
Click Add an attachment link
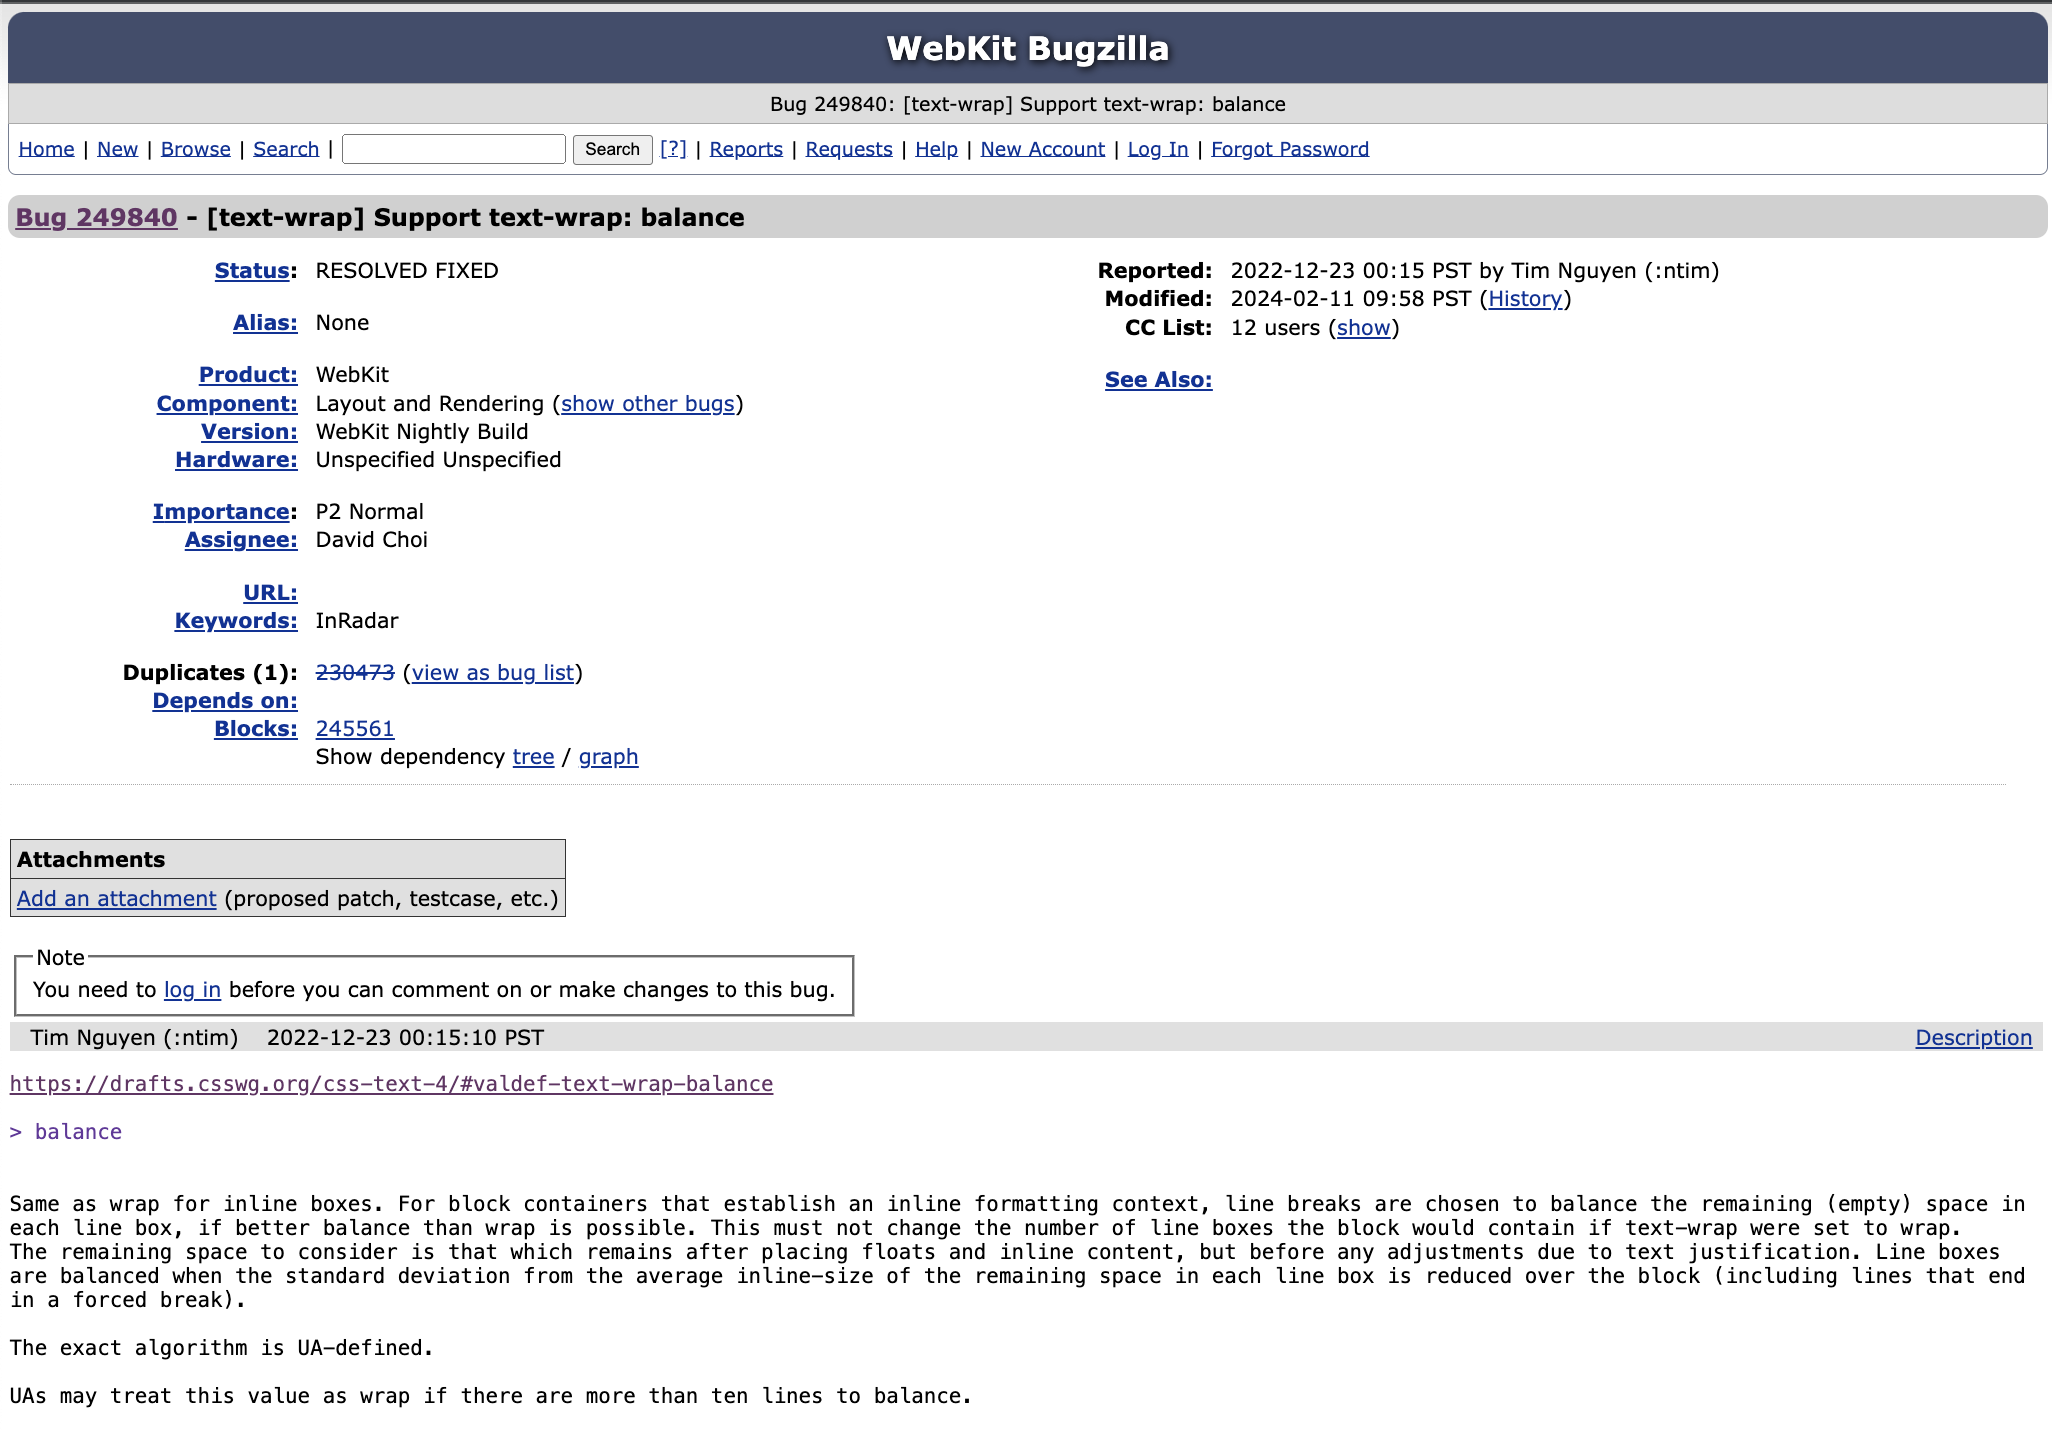[x=116, y=899]
